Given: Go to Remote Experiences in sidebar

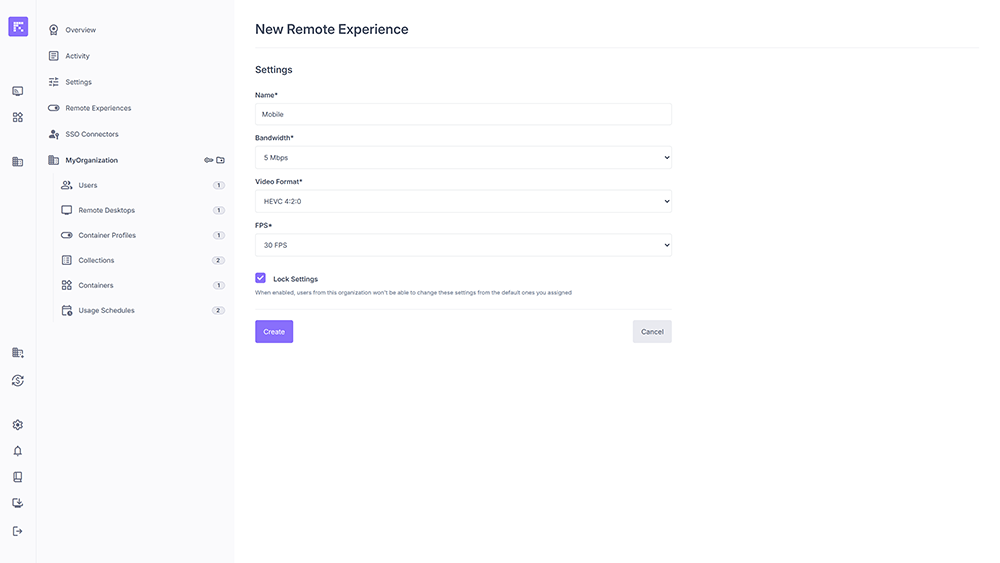Looking at the screenshot, I should [x=98, y=108].
